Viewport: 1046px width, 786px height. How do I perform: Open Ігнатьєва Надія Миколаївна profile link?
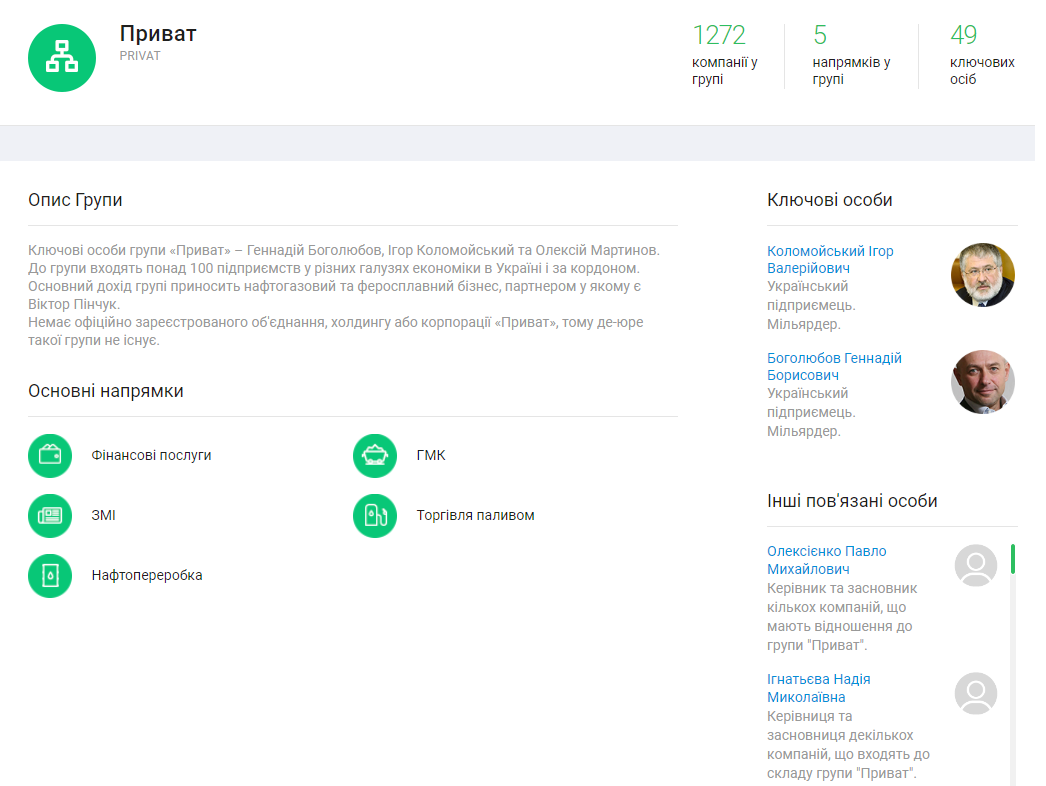coord(818,688)
